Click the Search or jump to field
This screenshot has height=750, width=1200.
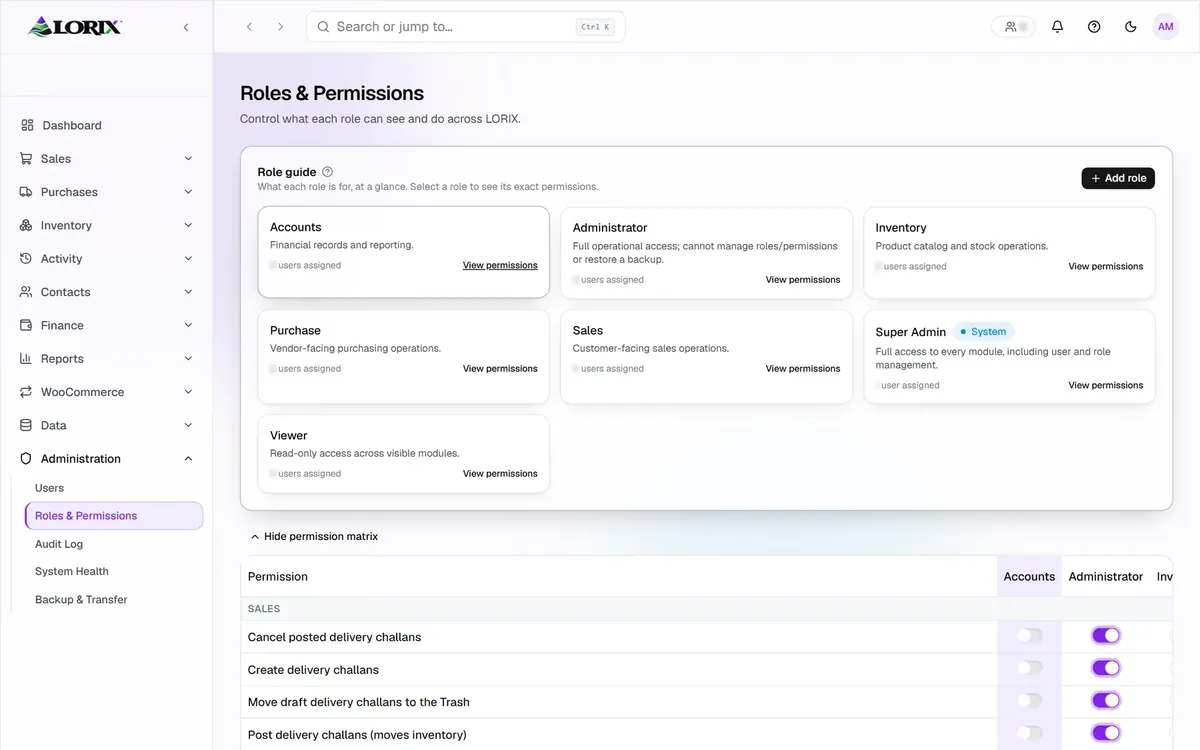[466, 27]
